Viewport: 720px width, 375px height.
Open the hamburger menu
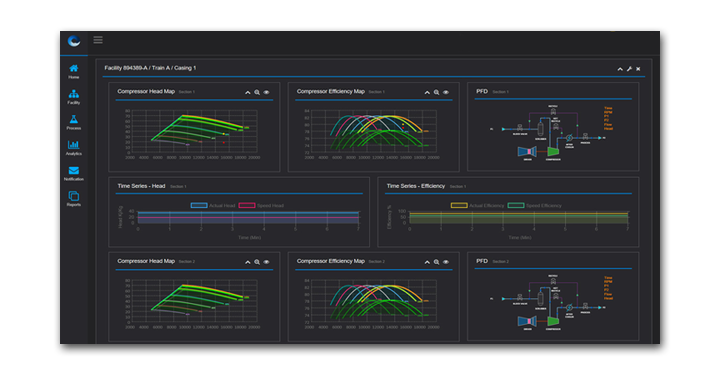(x=98, y=40)
